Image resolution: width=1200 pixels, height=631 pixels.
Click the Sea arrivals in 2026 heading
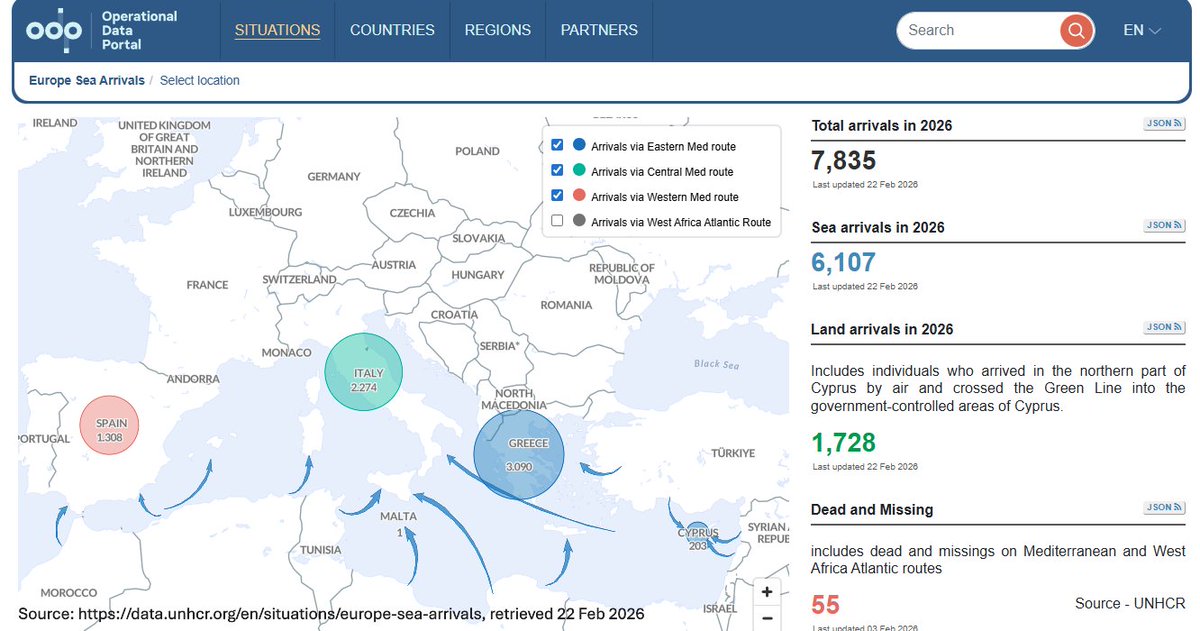pos(878,227)
